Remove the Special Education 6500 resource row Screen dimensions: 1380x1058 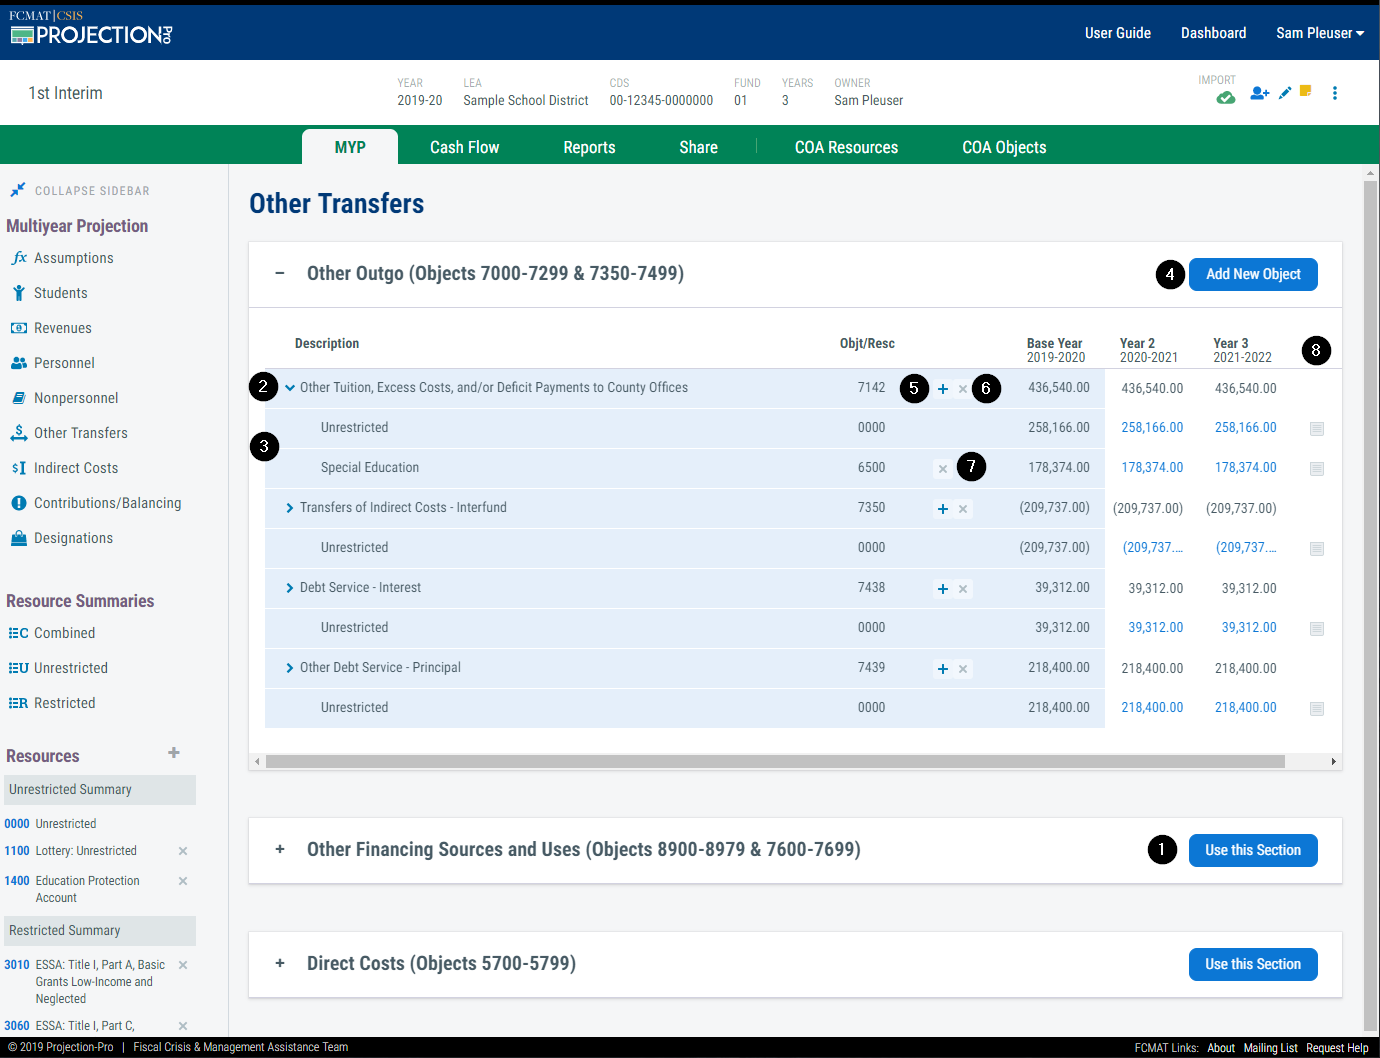(x=942, y=468)
